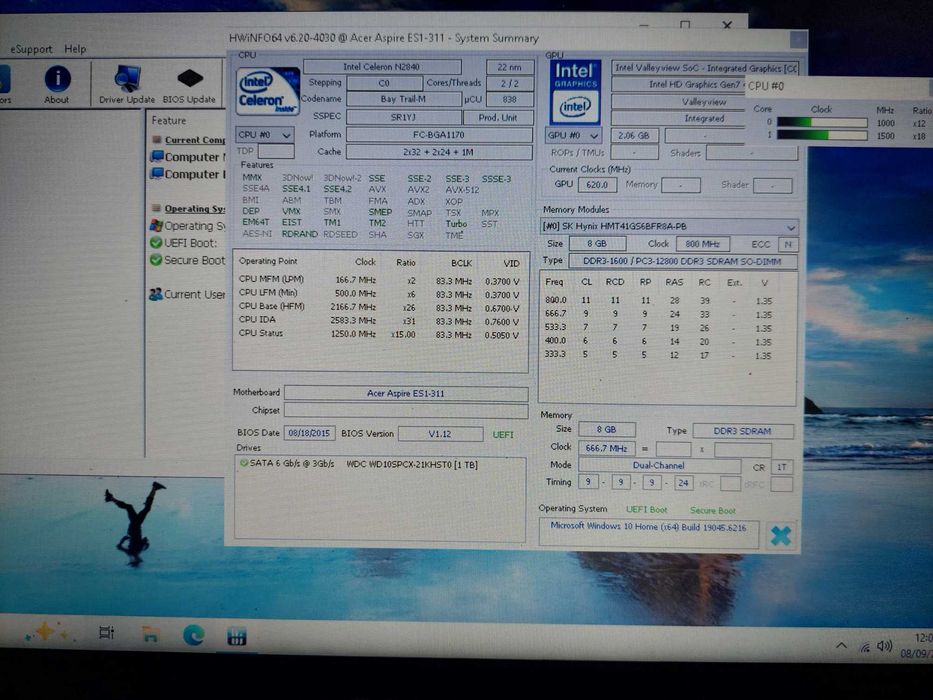Click the UEFI Boot green check icon
Viewport: 933px width, 700px height.
(x=156, y=243)
